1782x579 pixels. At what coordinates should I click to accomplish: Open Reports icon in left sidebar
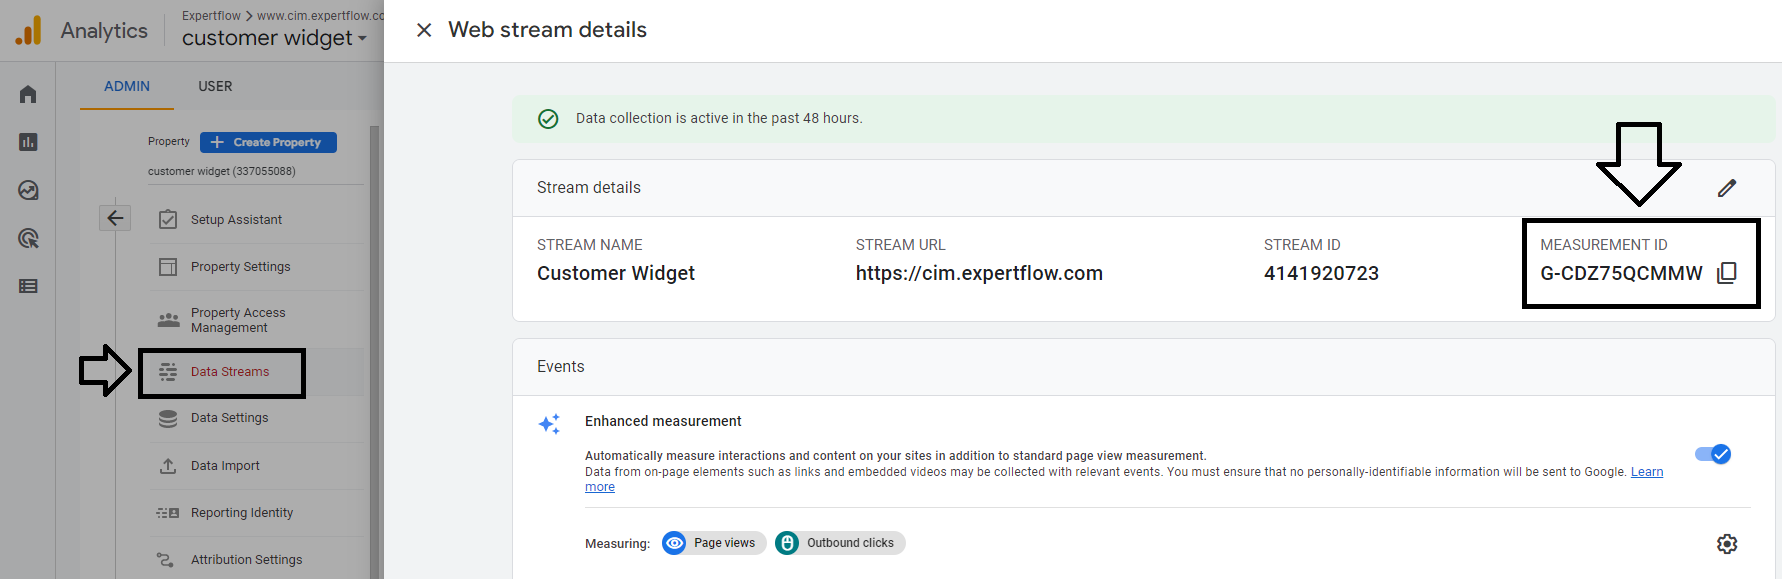28,142
